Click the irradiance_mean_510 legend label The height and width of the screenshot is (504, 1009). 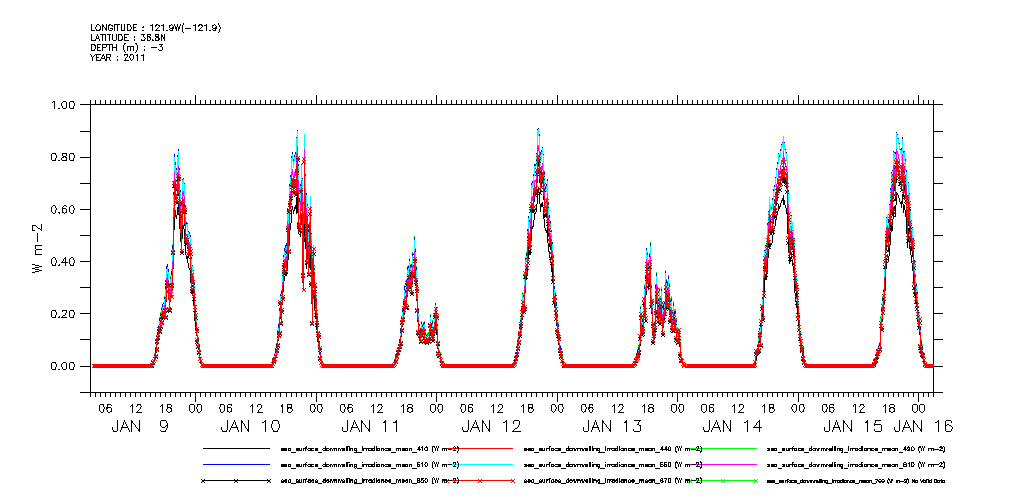pos(369,464)
